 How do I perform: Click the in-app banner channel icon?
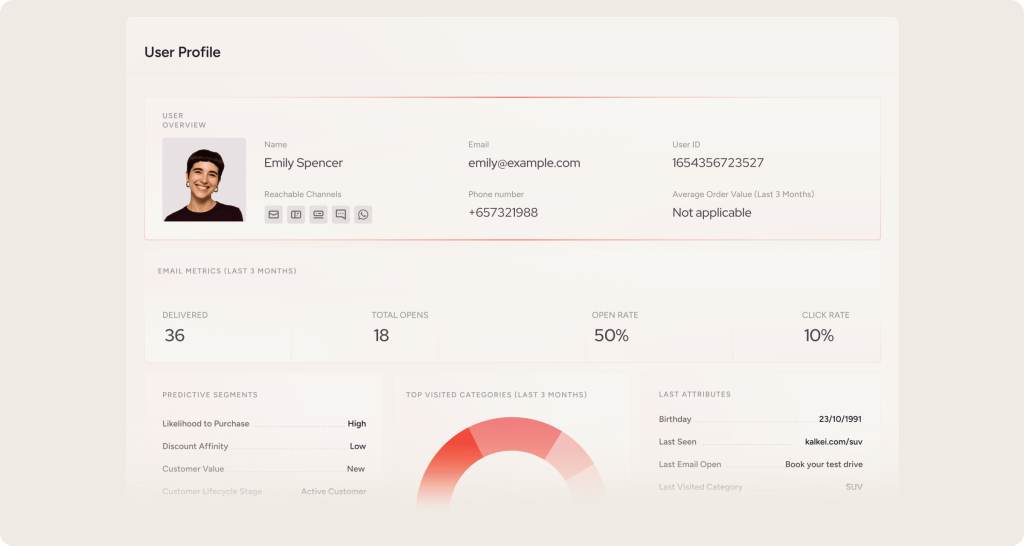pyautogui.click(x=318, y=214)
